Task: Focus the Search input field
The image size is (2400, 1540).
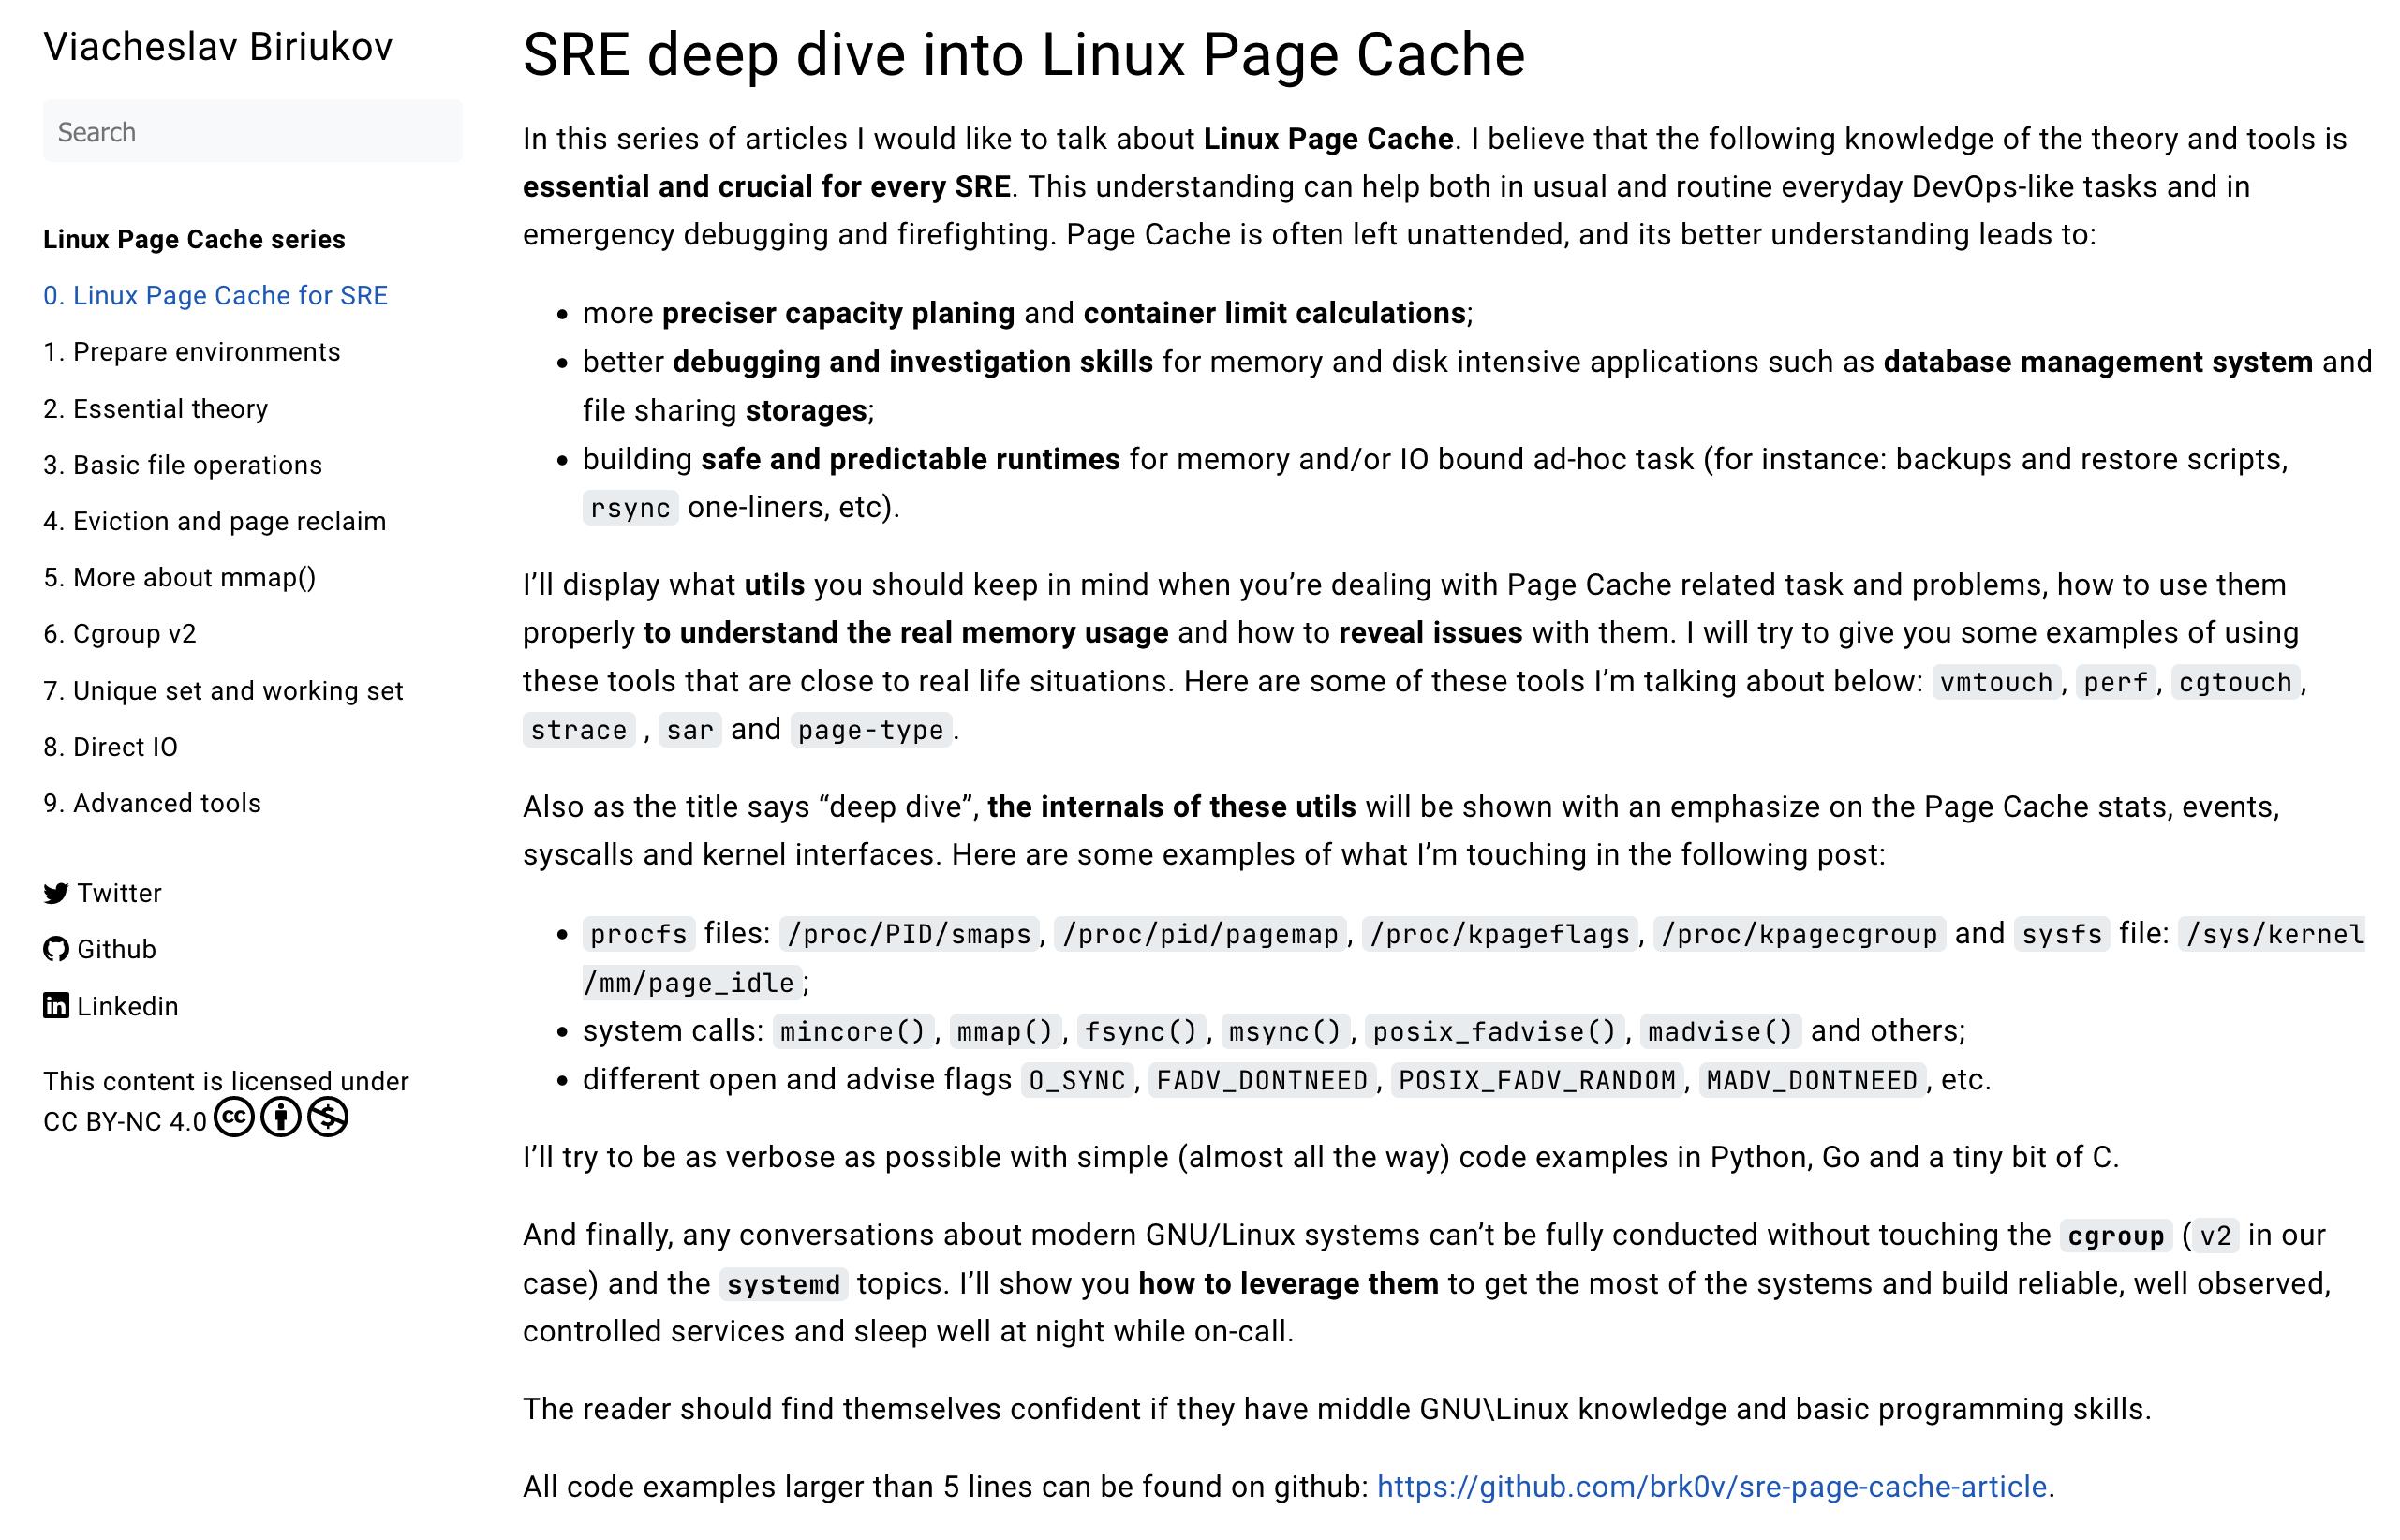Action: 252,132
